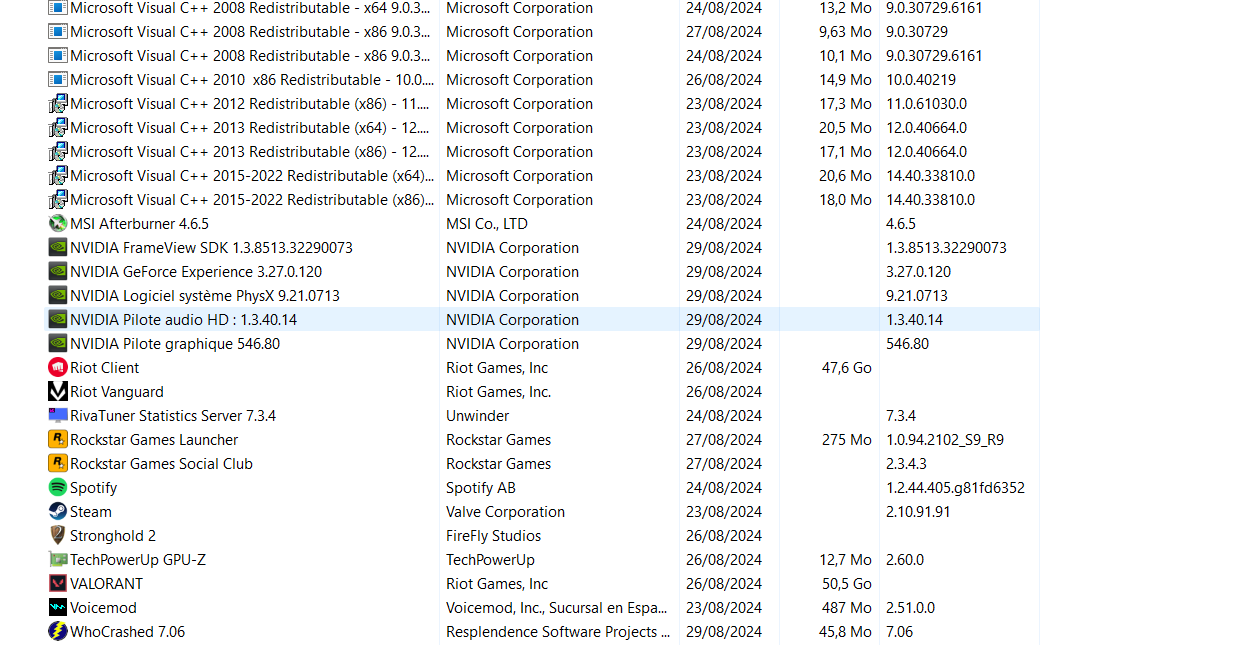Click version '2.3.4.3' for Social Club
This screenshot has width=1251, height=645.
(906, 464)
